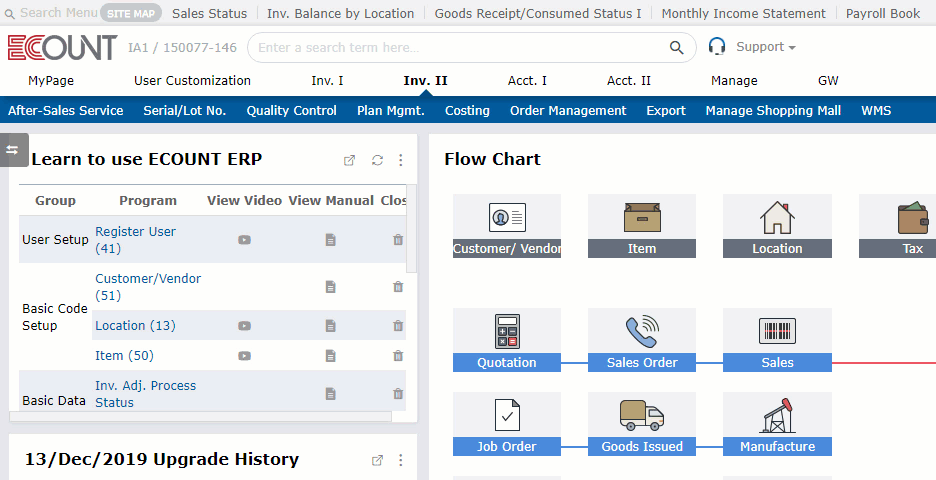Switch to the Acct. I menu
The image size is (936, 480).
tap(527, 81)
